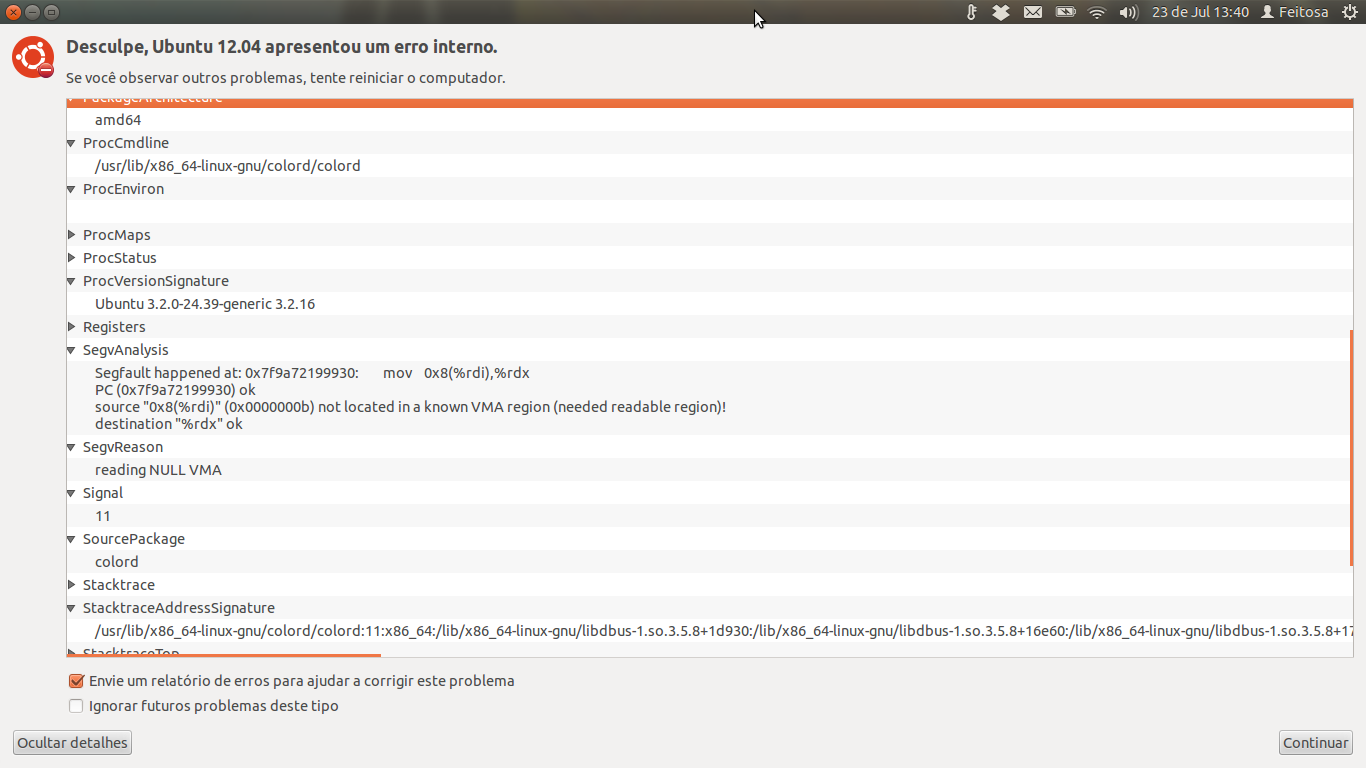Viewport: 1366px width, 768px height.
Task: Open the Wi-Fi network indicator
Action: (x=1097, y=12)
